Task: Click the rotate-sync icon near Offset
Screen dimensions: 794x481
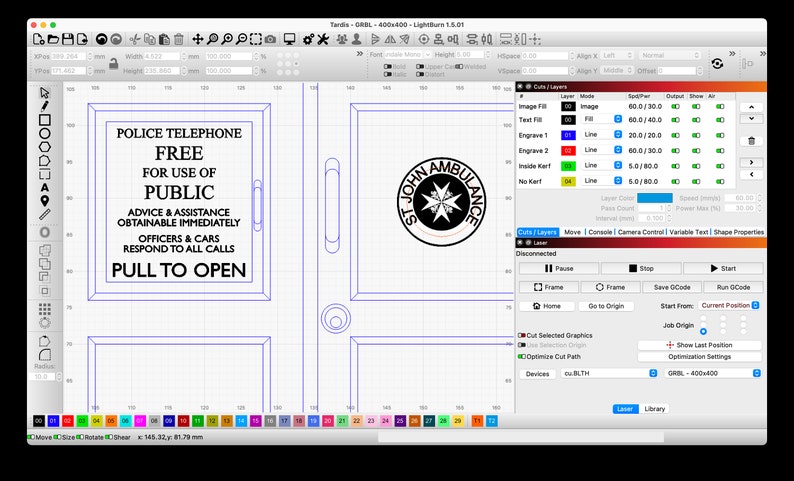Action: coord(717,64)
